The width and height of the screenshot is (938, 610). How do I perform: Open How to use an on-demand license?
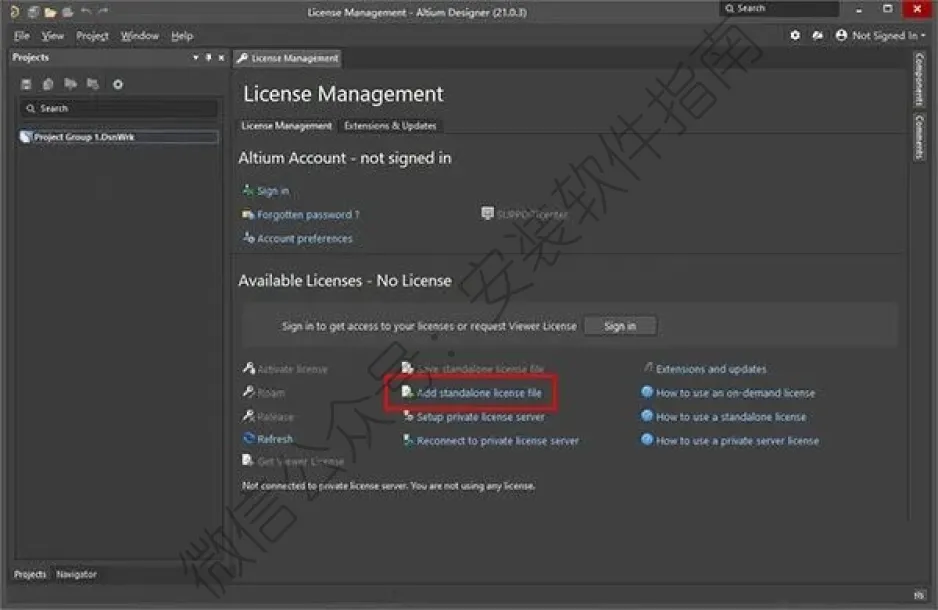coord(735,393)
